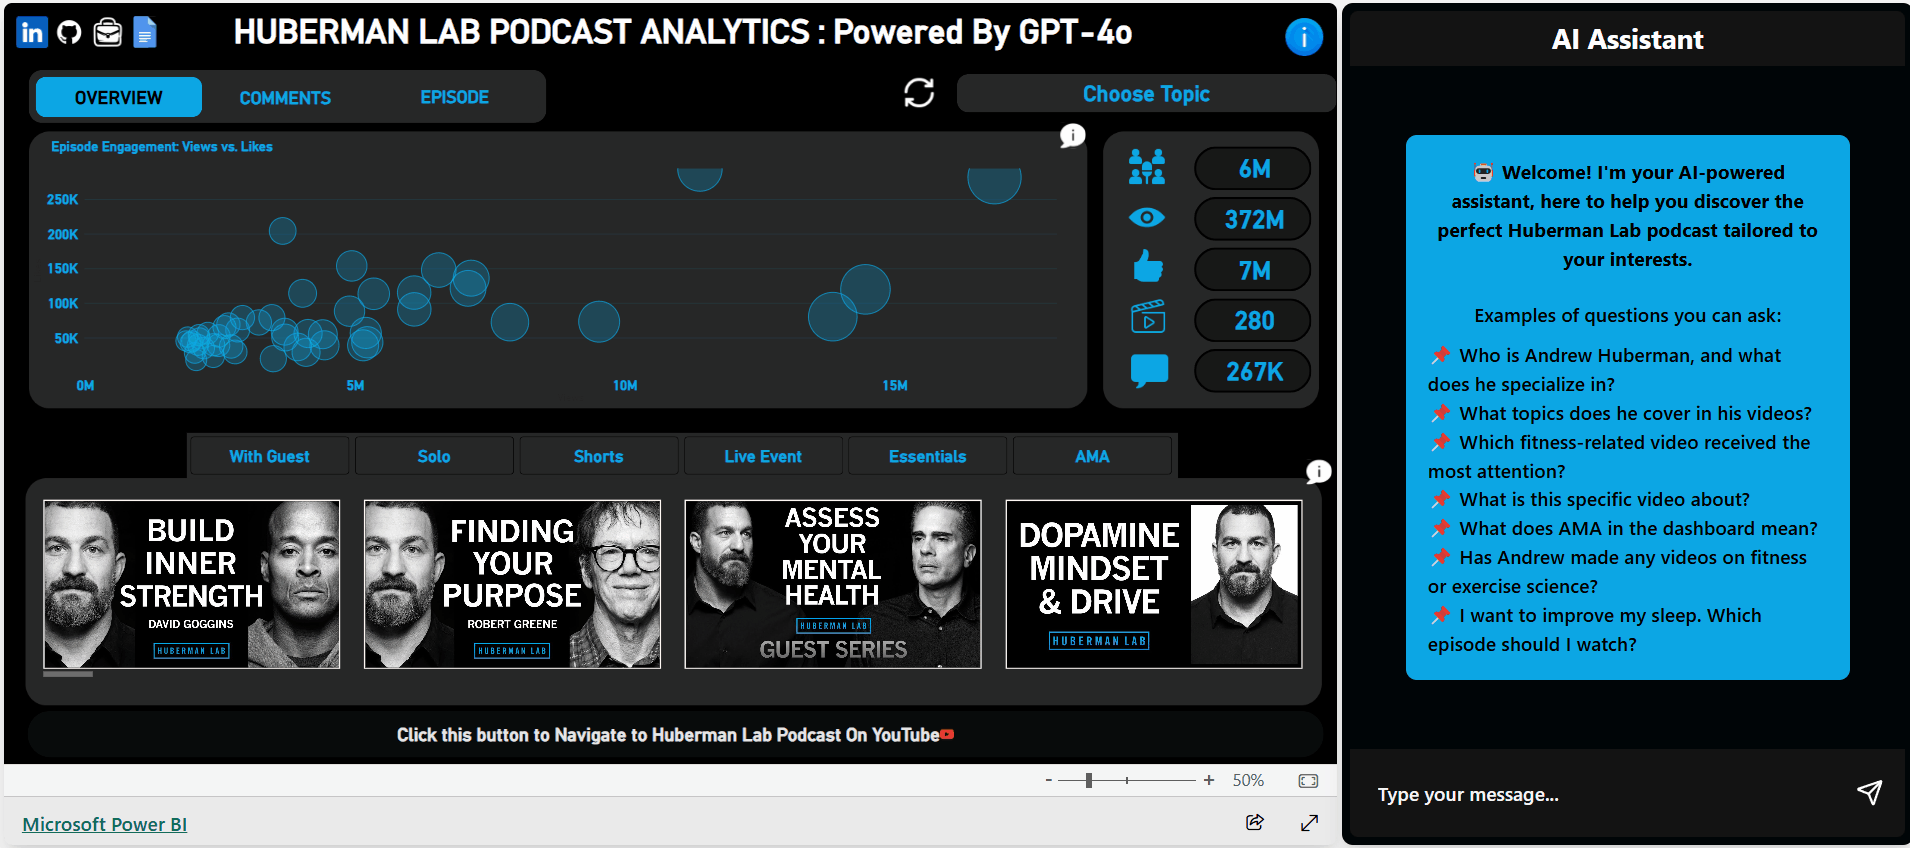Click the subscribers people icon

tap(1147, 167)
